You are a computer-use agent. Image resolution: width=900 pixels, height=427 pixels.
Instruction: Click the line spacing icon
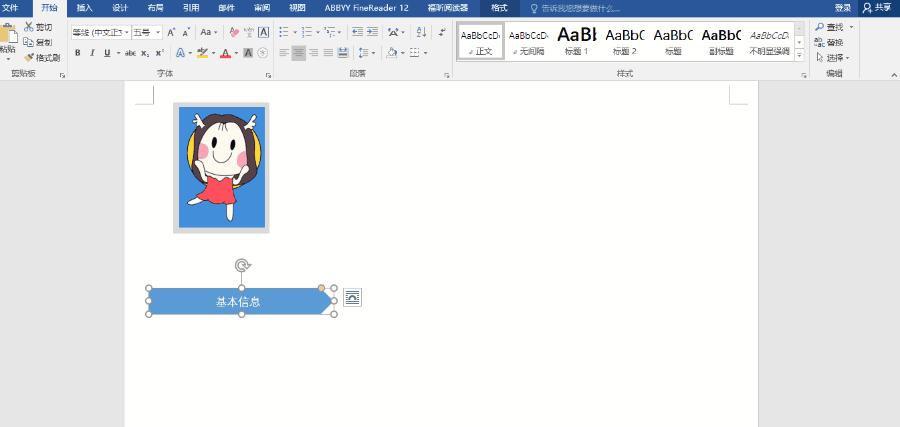(363, 53)
